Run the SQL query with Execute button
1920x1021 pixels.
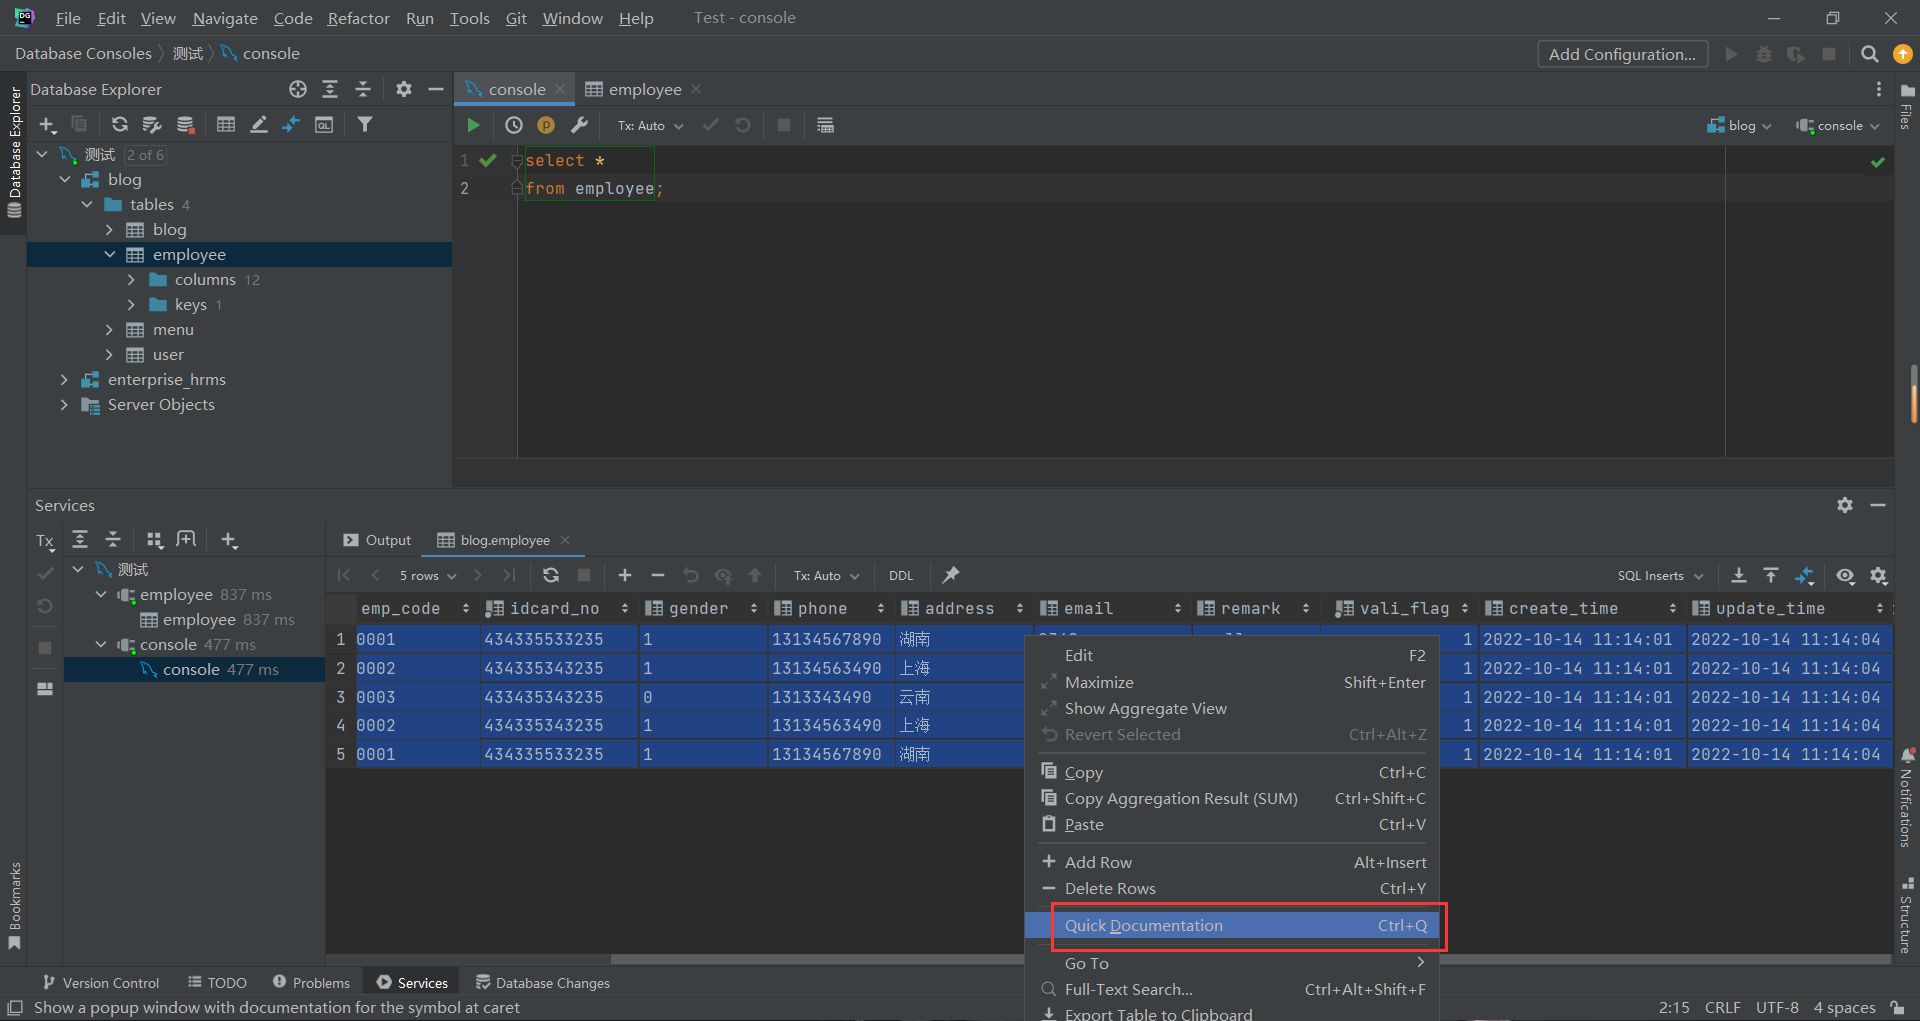(473, 125)
